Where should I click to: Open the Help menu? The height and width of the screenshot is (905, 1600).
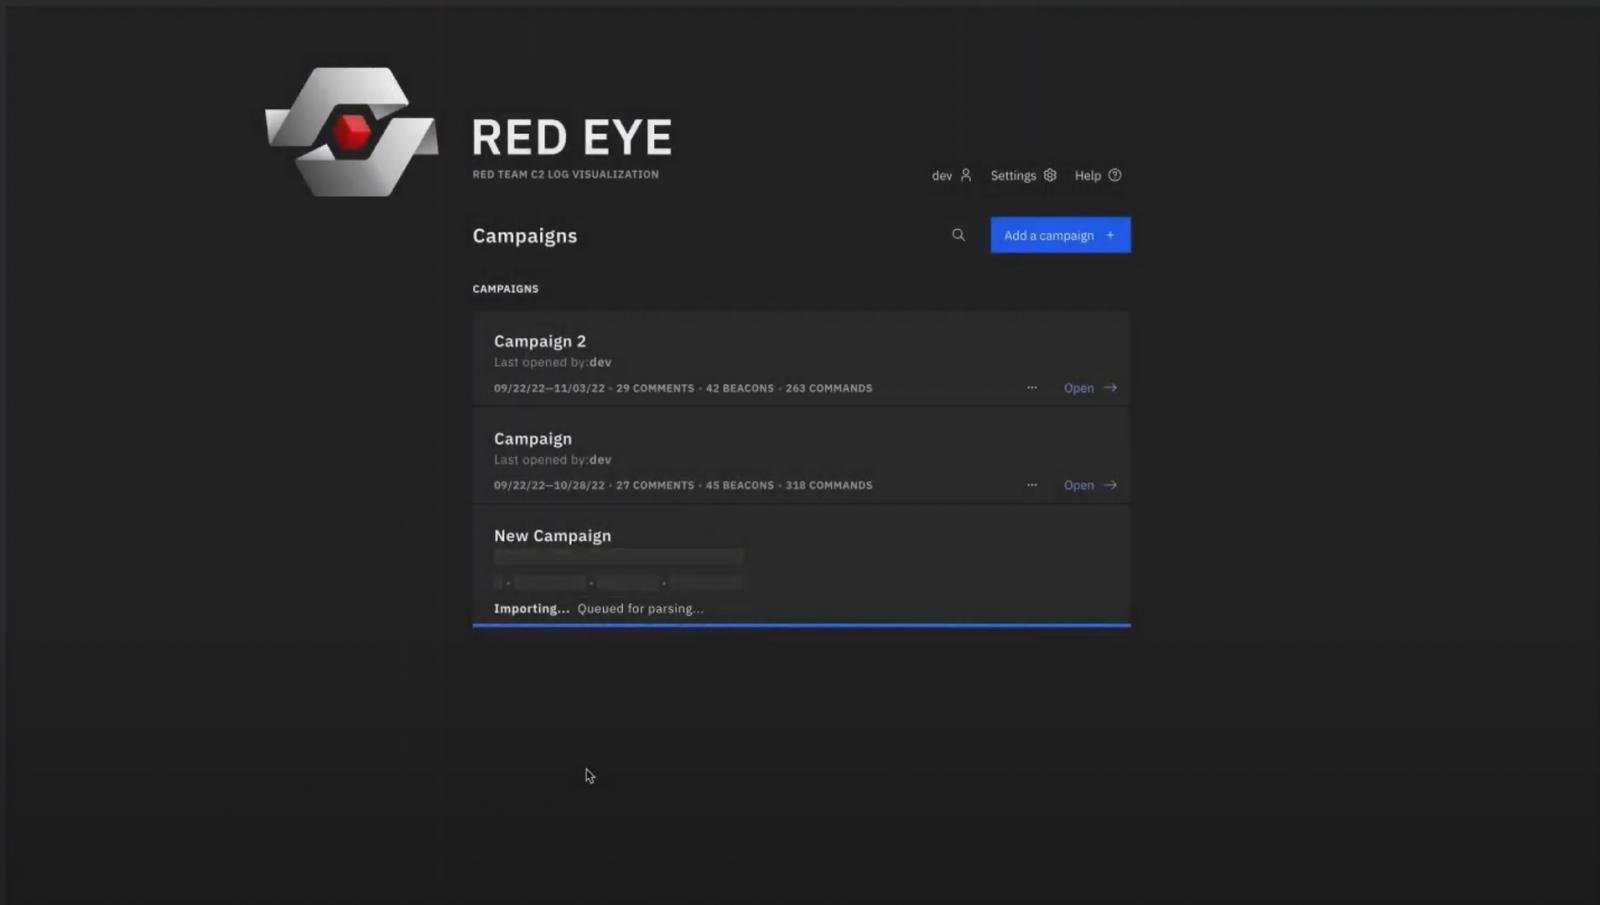pyautogui.click(x=1098, y=175)
